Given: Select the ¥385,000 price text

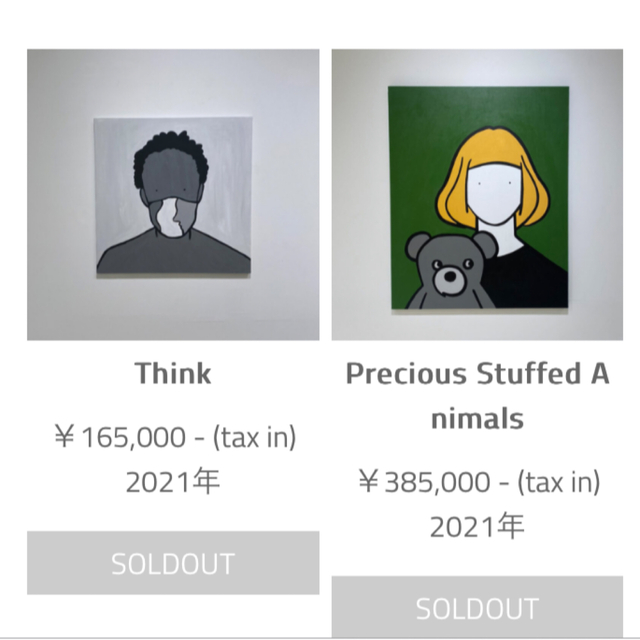Looking at the screenshot, I should [424, 482].
